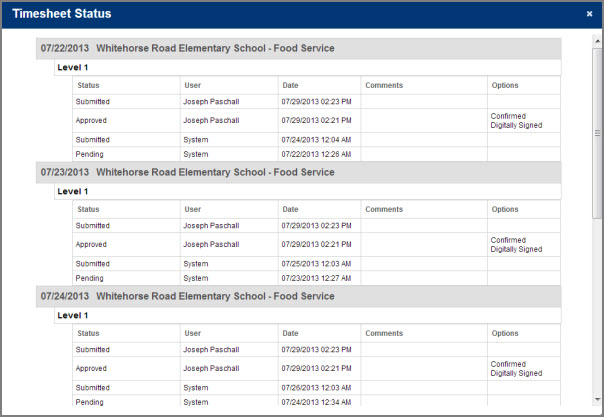Click the Timesheet Status title text

coord(61,14)
